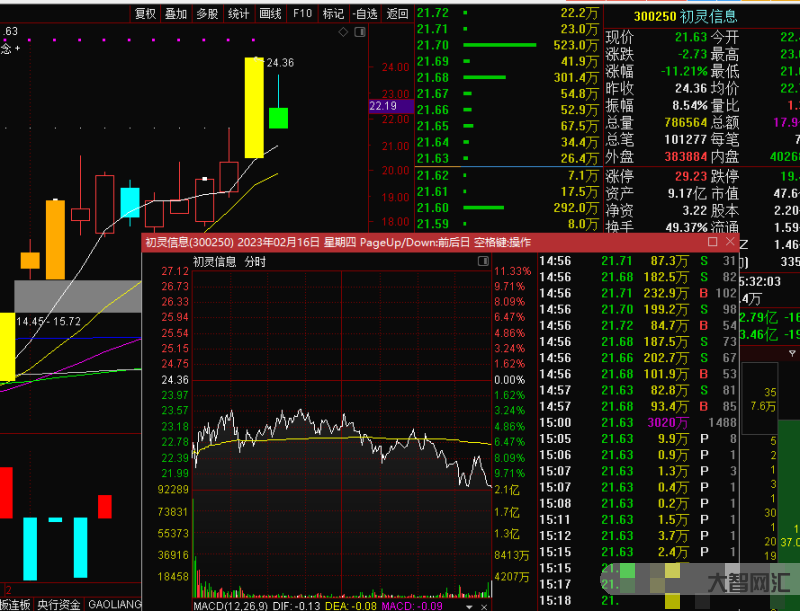Select the GAOLIANG indicator tab
800x611 pixels.
tap(115, 604)
